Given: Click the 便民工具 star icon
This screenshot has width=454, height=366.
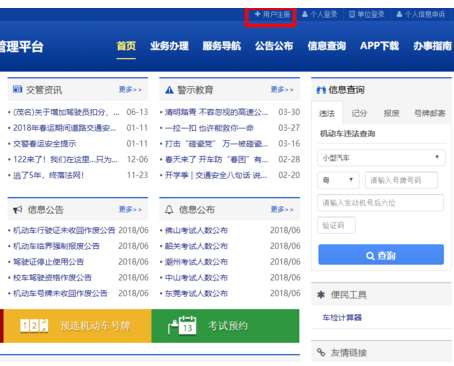Looking at the screenshot, I should click(321, 294).
